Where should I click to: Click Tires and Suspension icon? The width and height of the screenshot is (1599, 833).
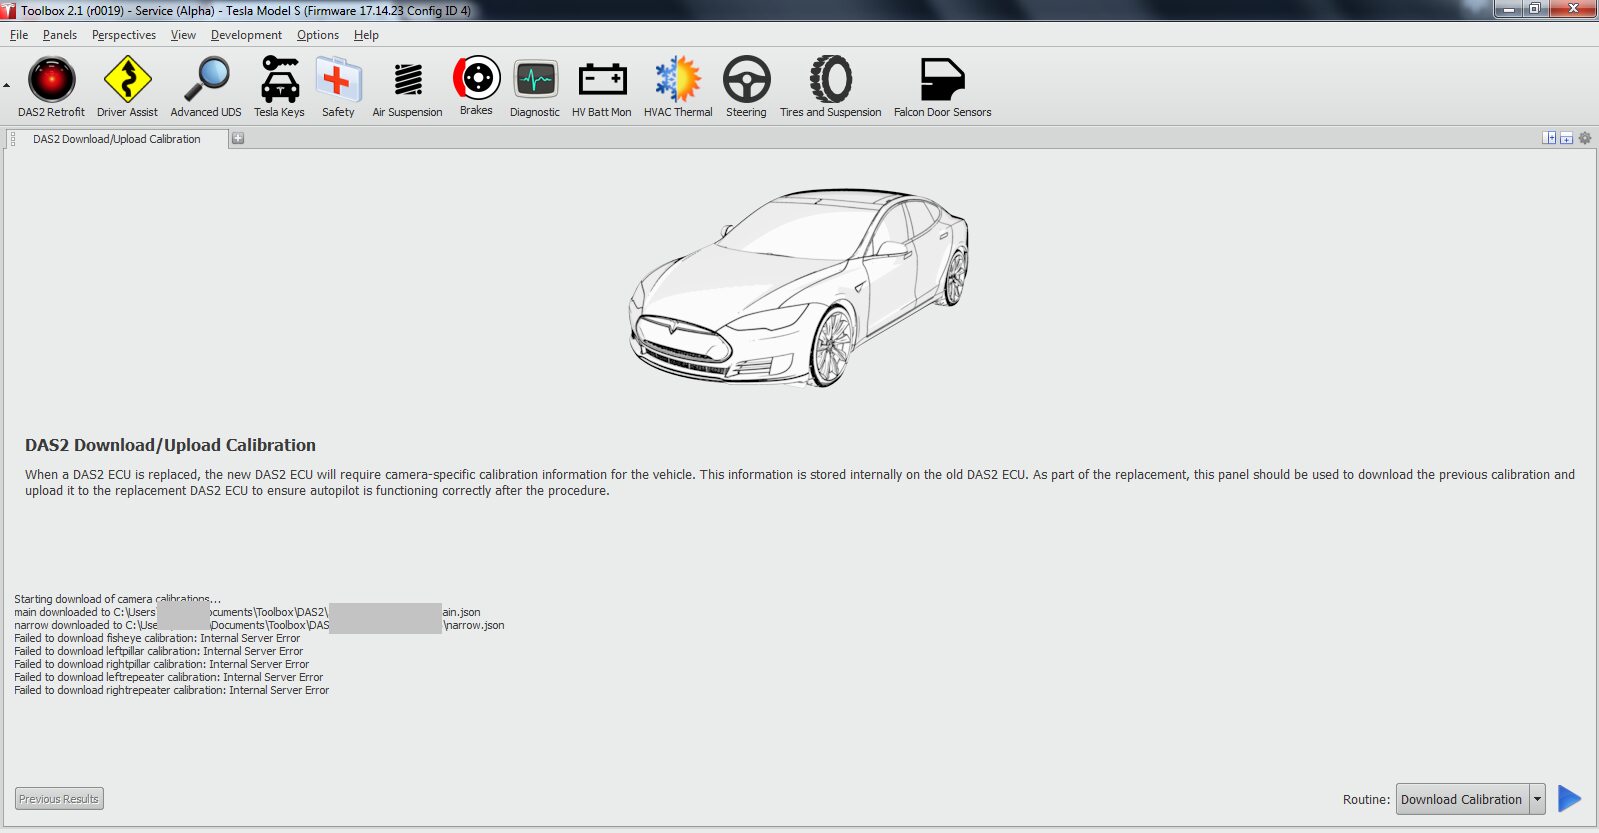[x=830, y=81]
